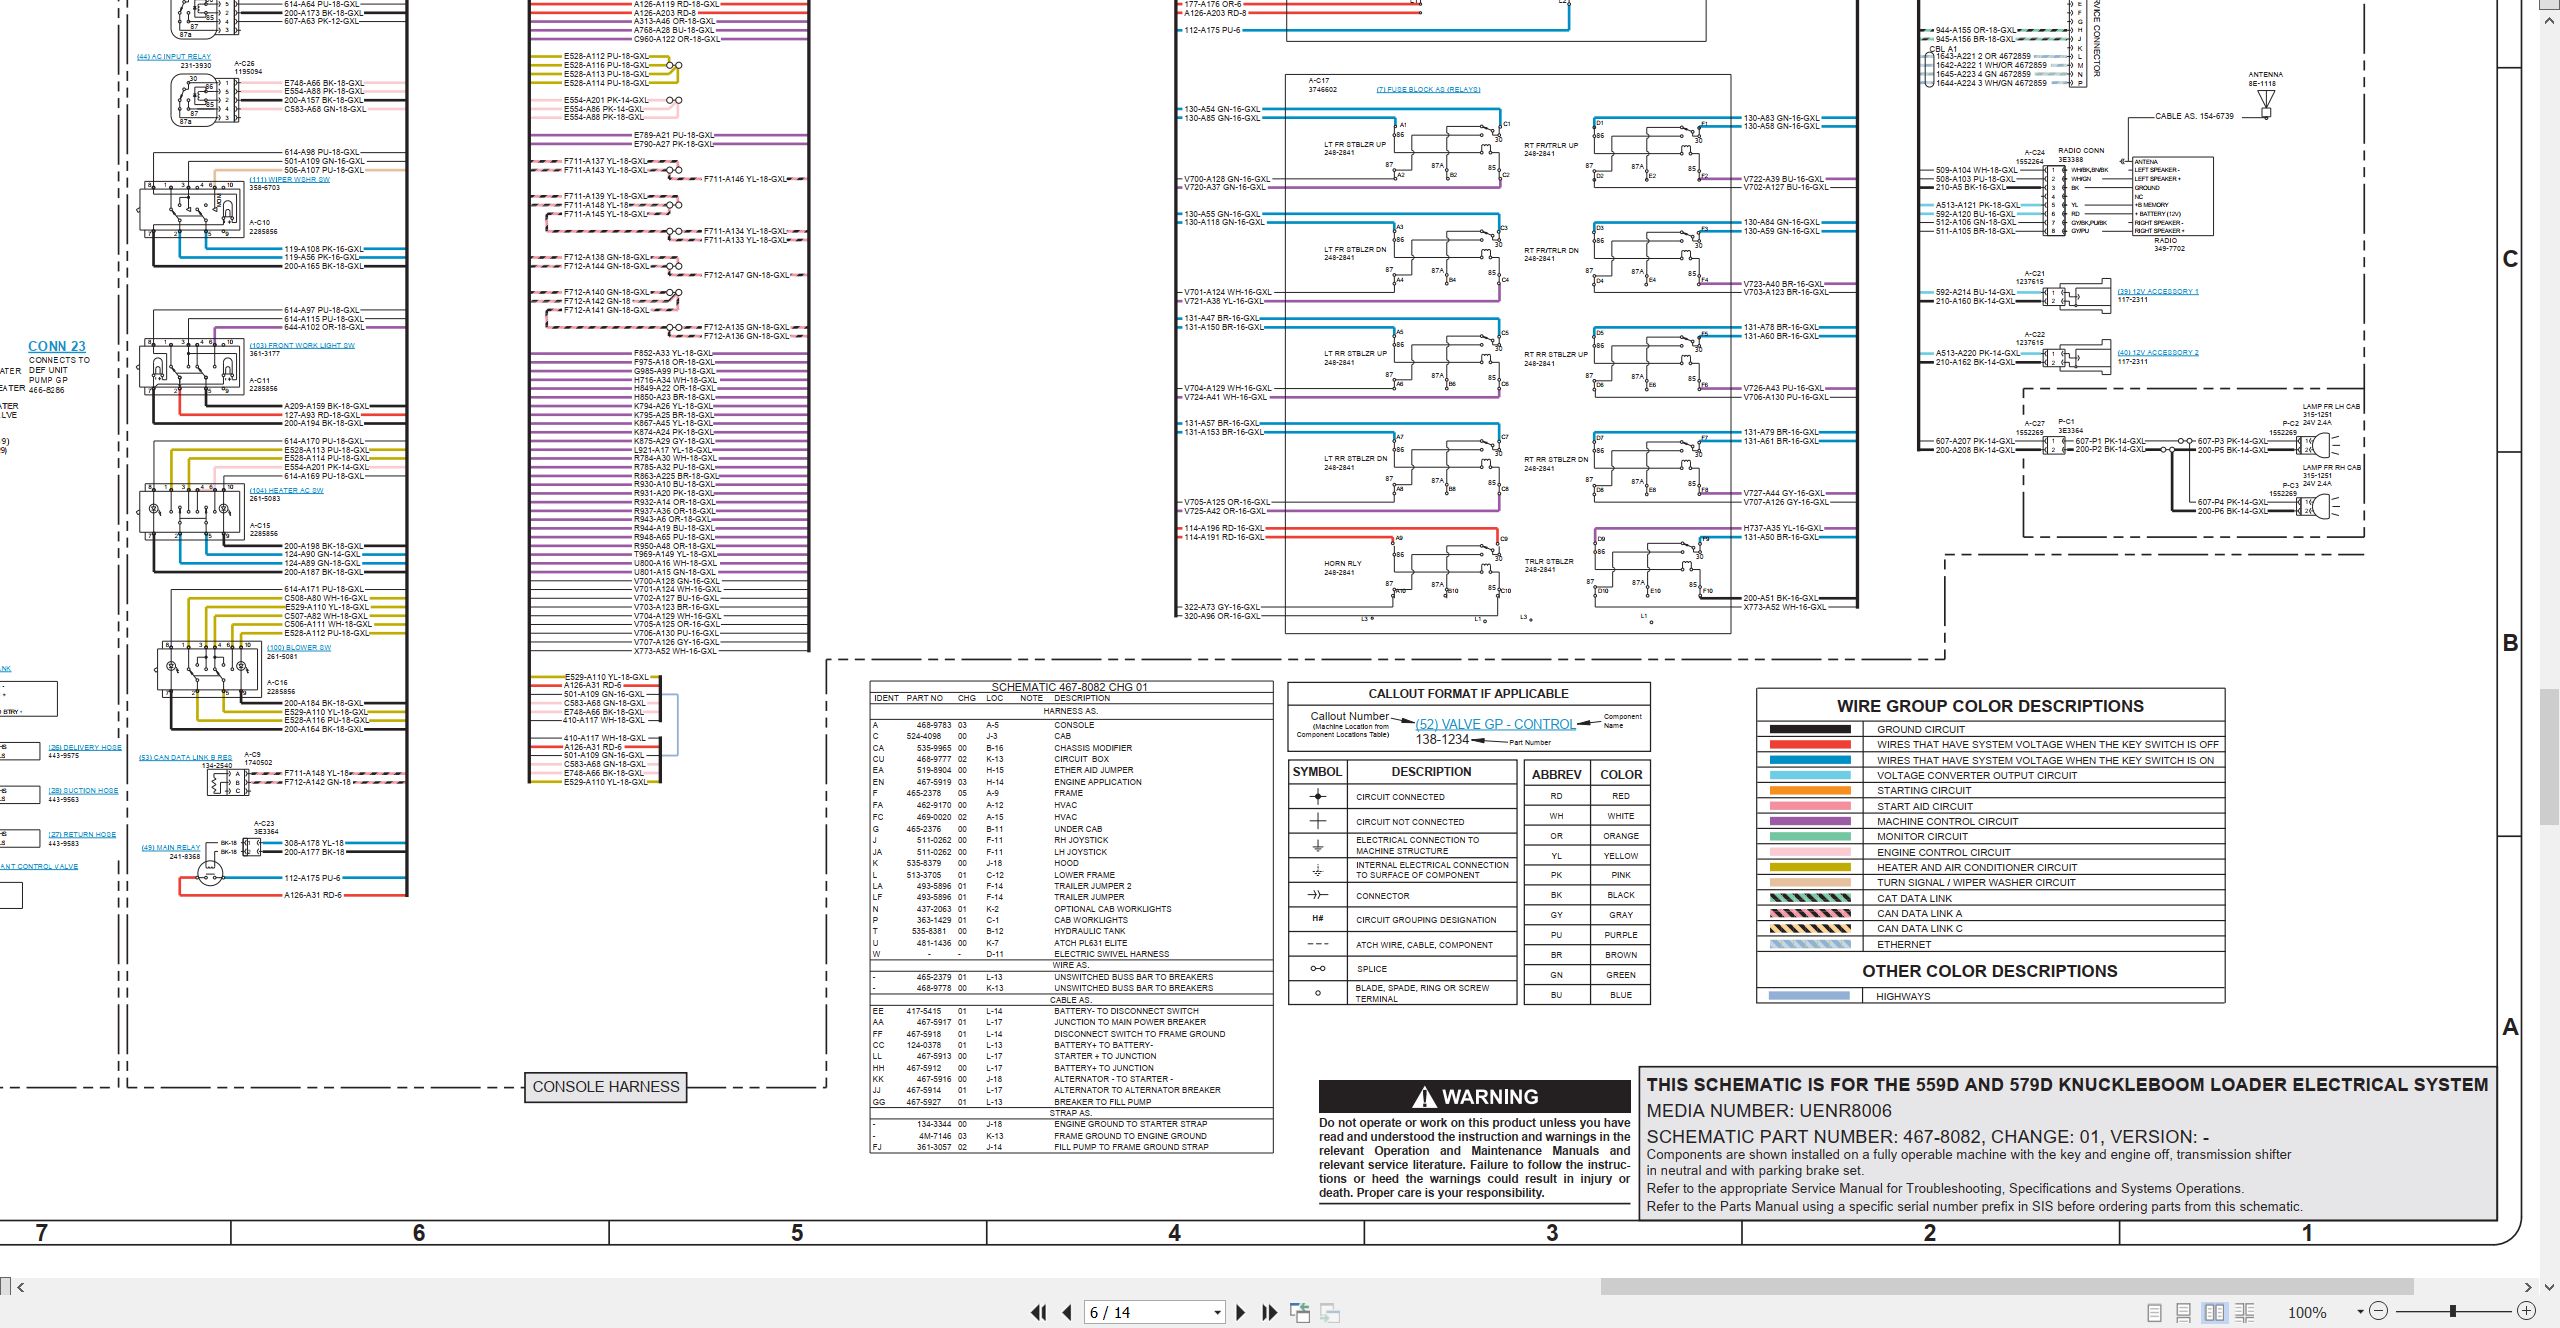This screenshot has width=2560, height=1328.
Task: Open the (44) AC INPUT RELAY link
Action: (174, 57)
